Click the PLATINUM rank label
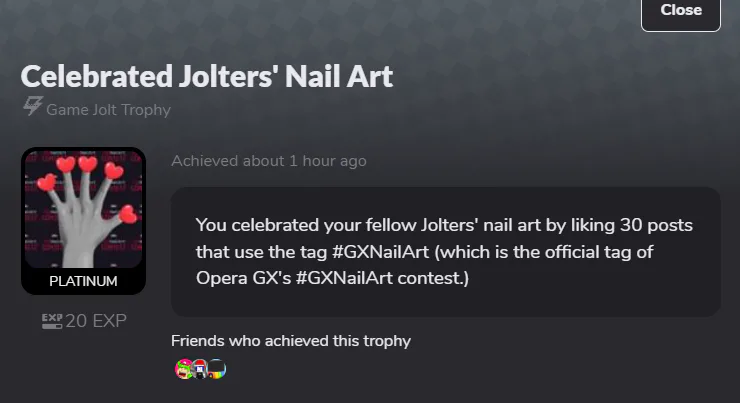 point(83,281)
